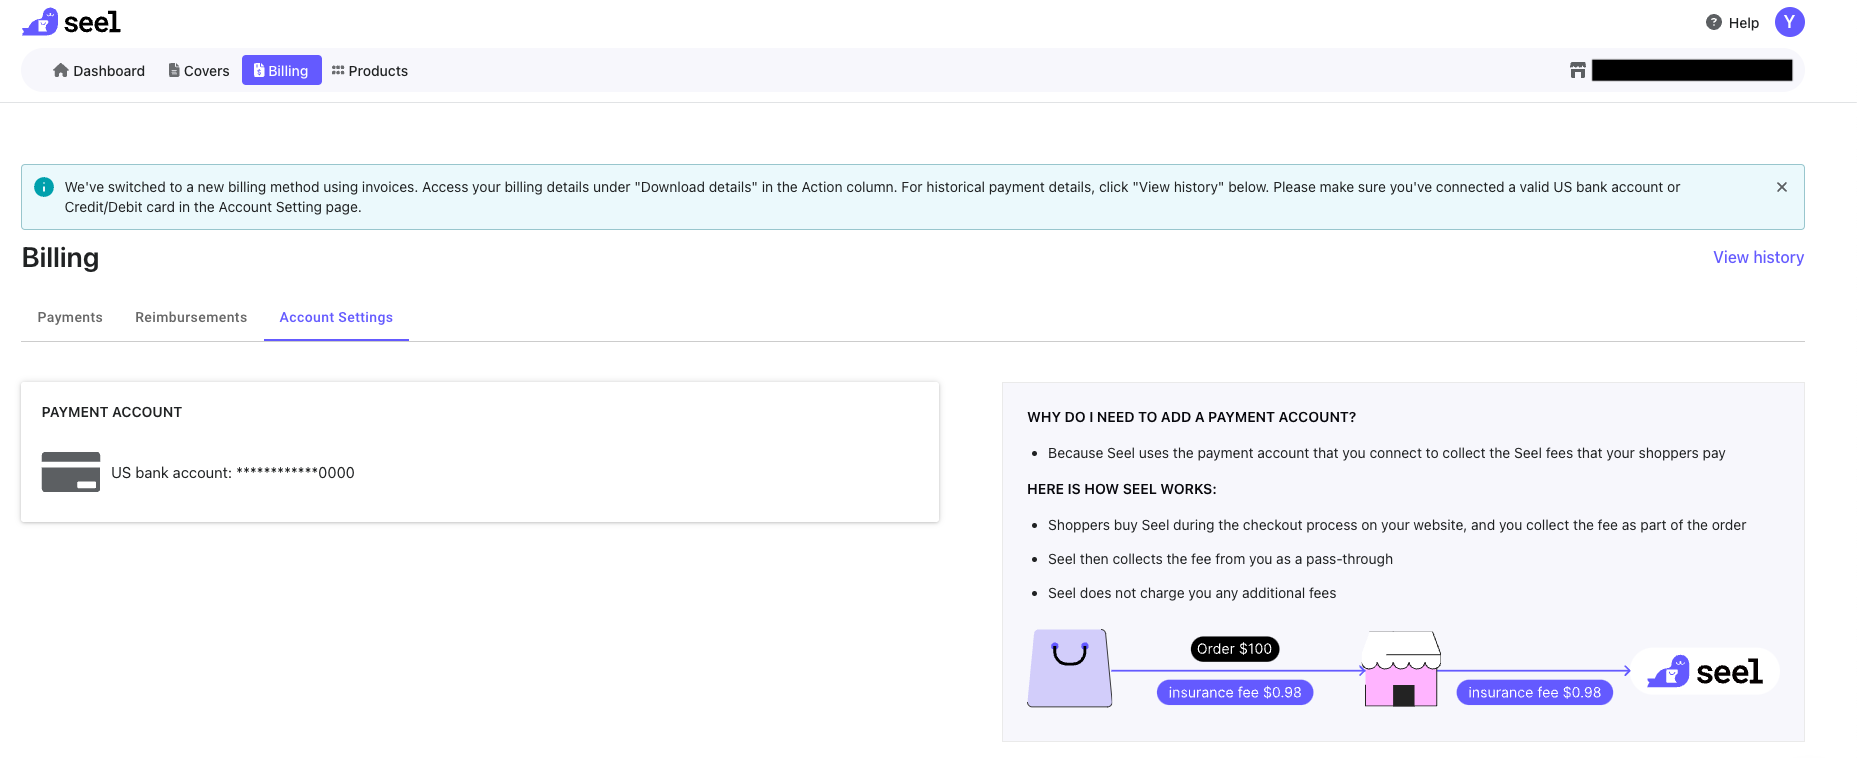Click the pink storefront illustration

coord(1402,669)
